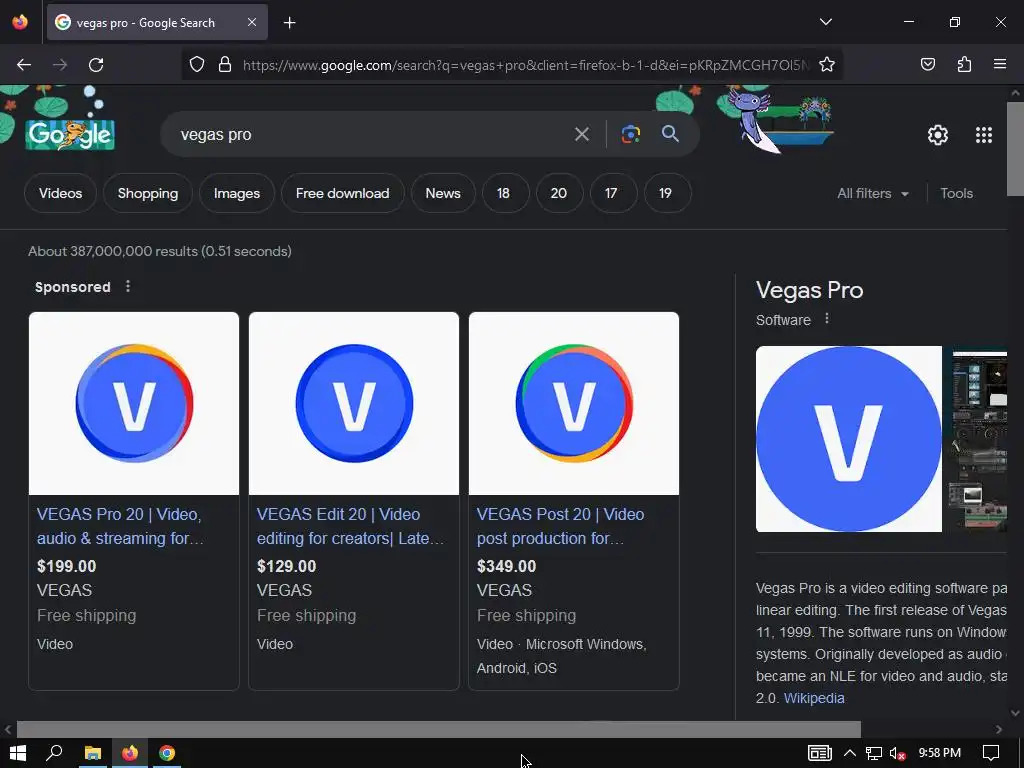Go back to previous page
The width and height of the screenshot is (1024, 768).
coord(24,65)
